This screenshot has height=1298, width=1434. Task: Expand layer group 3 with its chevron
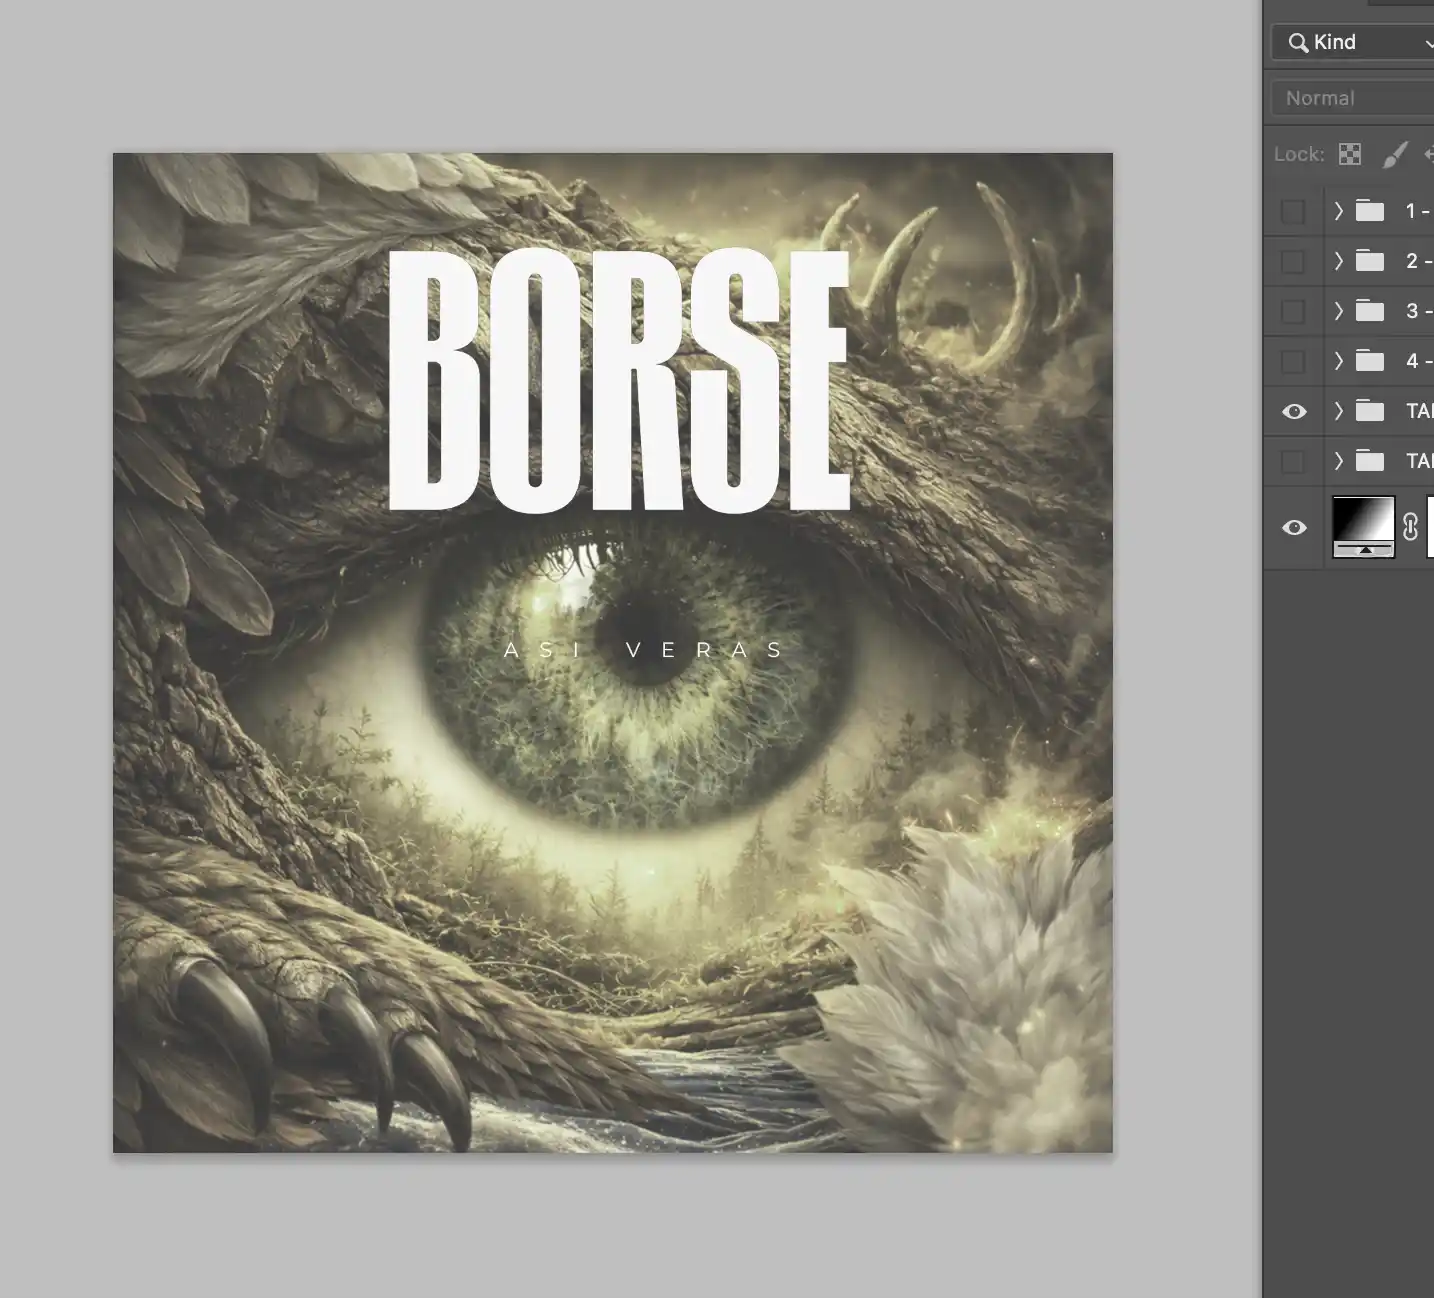1338,311
